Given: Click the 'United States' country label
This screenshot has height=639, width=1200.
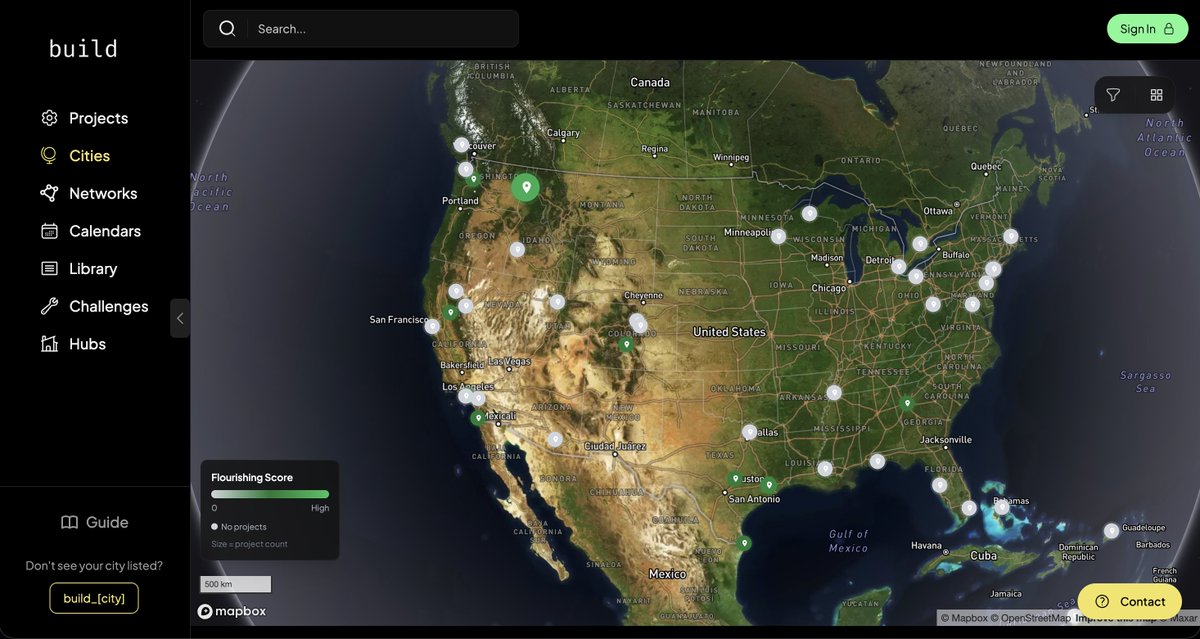Looking at the screenshot, I should tap(730, 332).
